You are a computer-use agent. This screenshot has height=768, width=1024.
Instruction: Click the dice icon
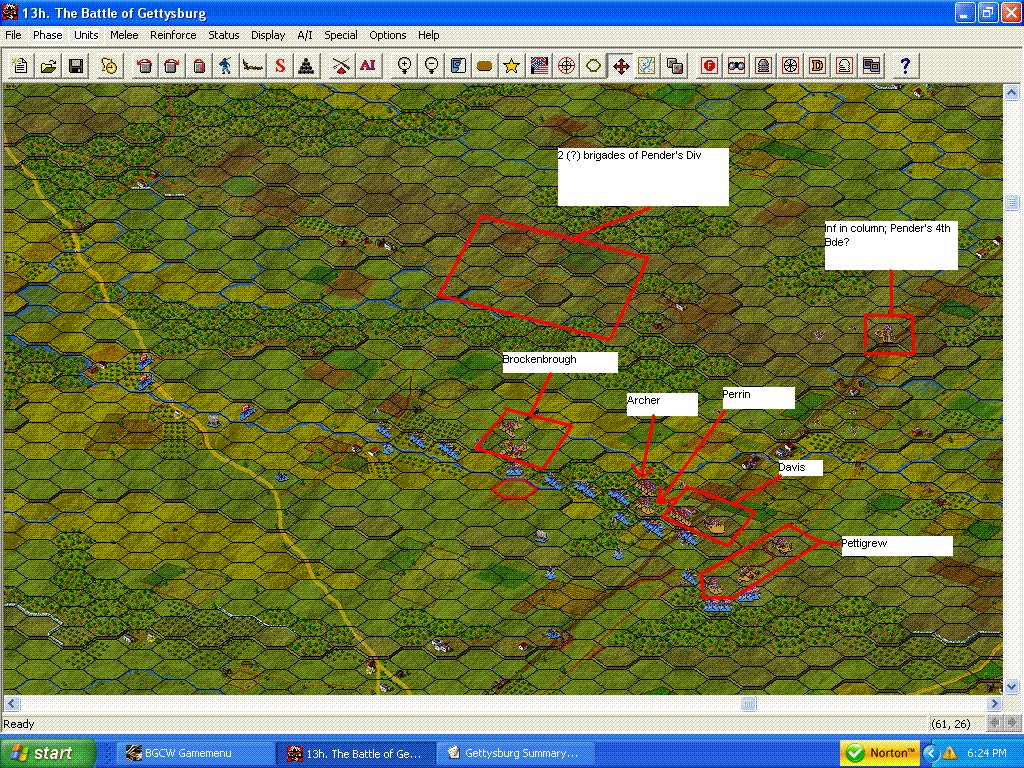point(675,65)
